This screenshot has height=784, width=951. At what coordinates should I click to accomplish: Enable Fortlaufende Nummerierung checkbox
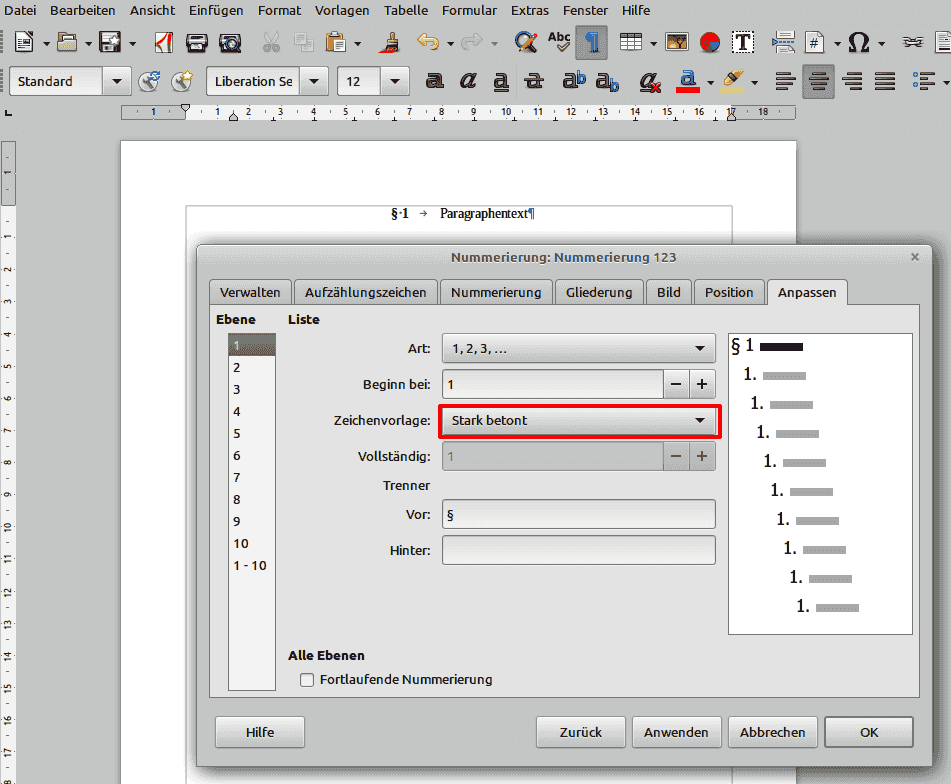(x=307, y=680)
